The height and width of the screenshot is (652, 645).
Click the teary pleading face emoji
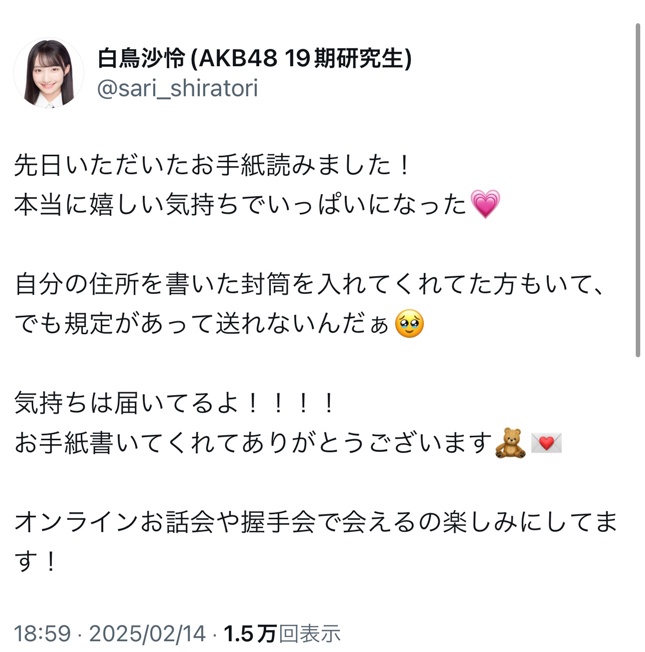tap(410, 323)
